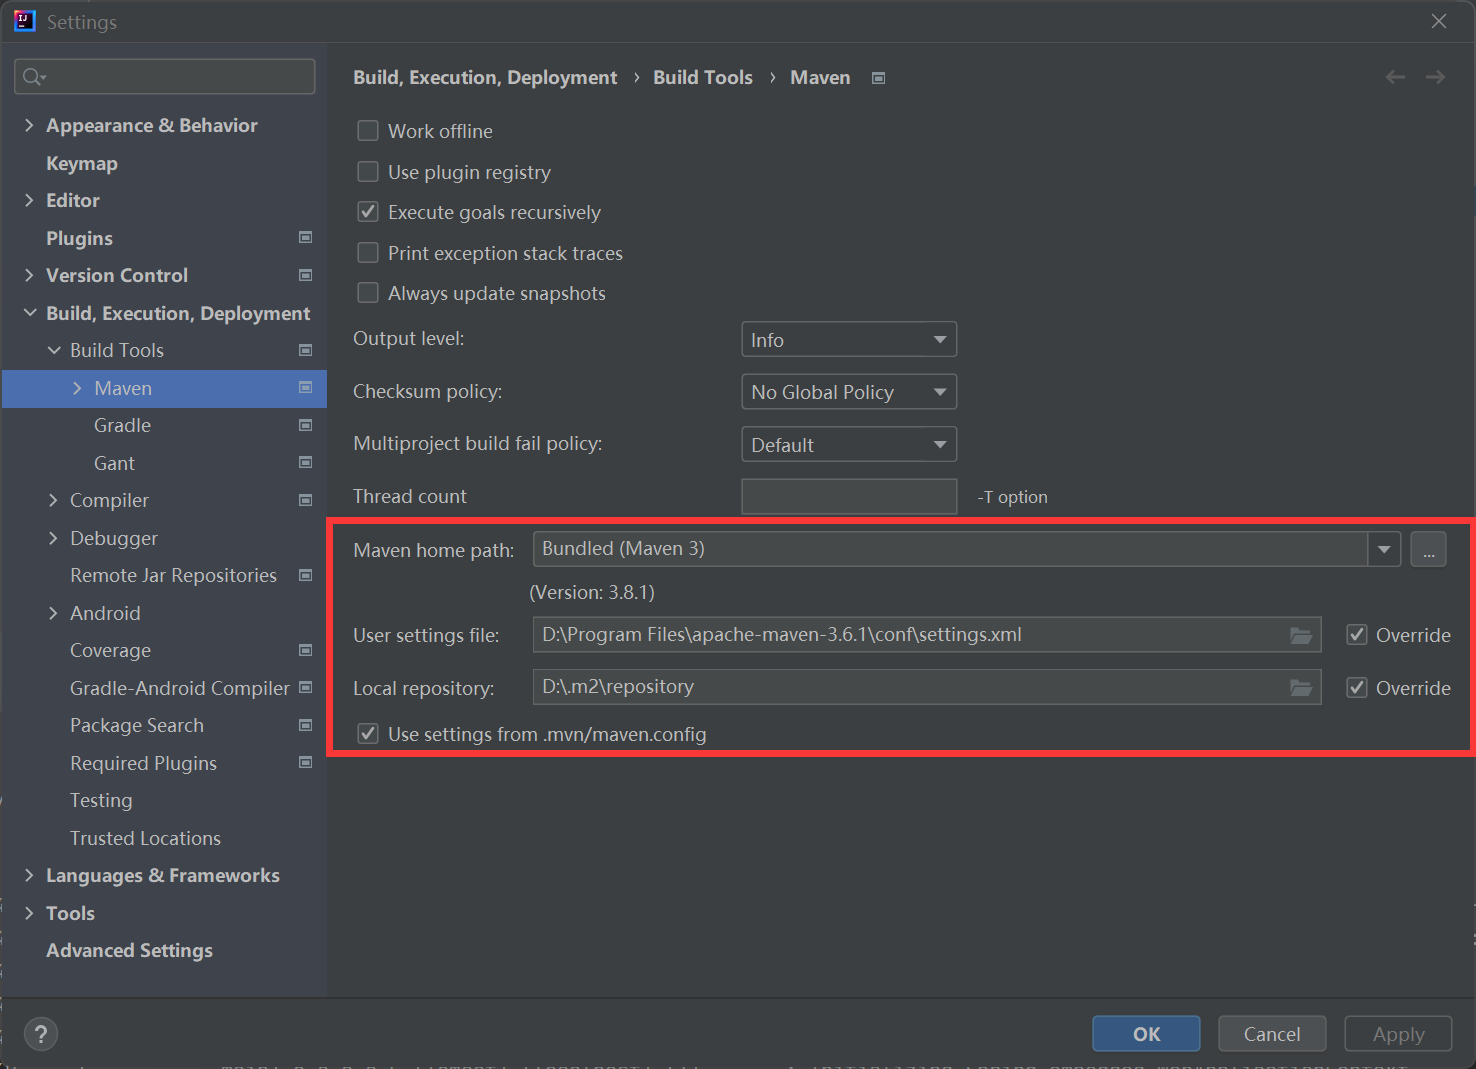Screen dimensions: 1476x1069
Task: Click Build, Execution, Deployment breadcrumb
Action: pos(485,77)
